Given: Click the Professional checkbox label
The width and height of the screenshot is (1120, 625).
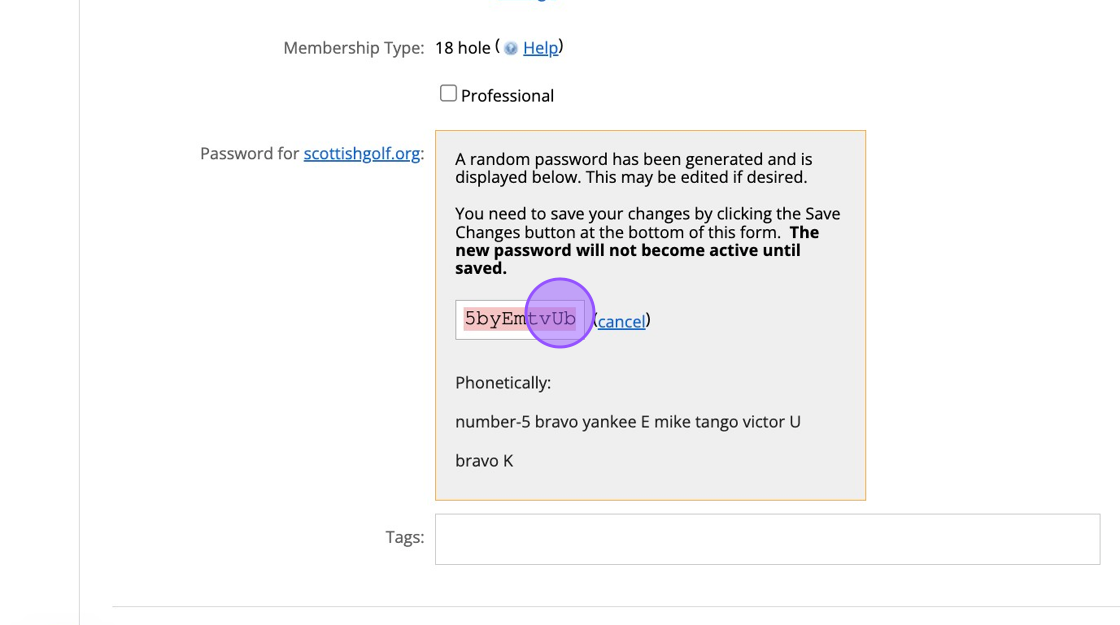Looking at the screenshot, I should click(507, 96).
